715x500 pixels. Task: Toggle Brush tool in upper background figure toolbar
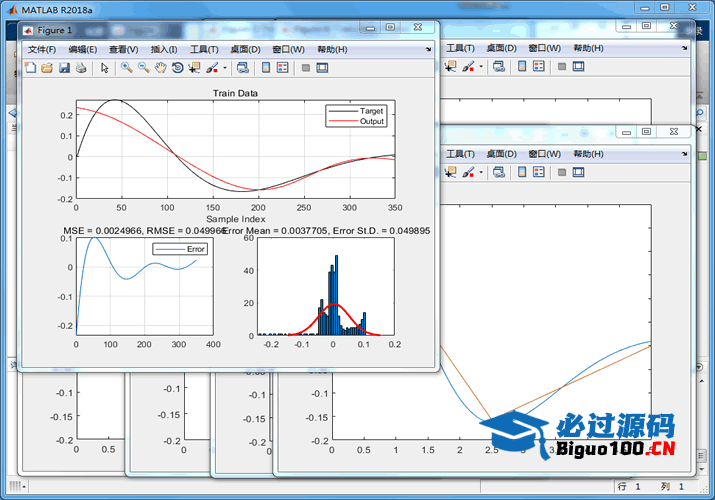point(468,67)
